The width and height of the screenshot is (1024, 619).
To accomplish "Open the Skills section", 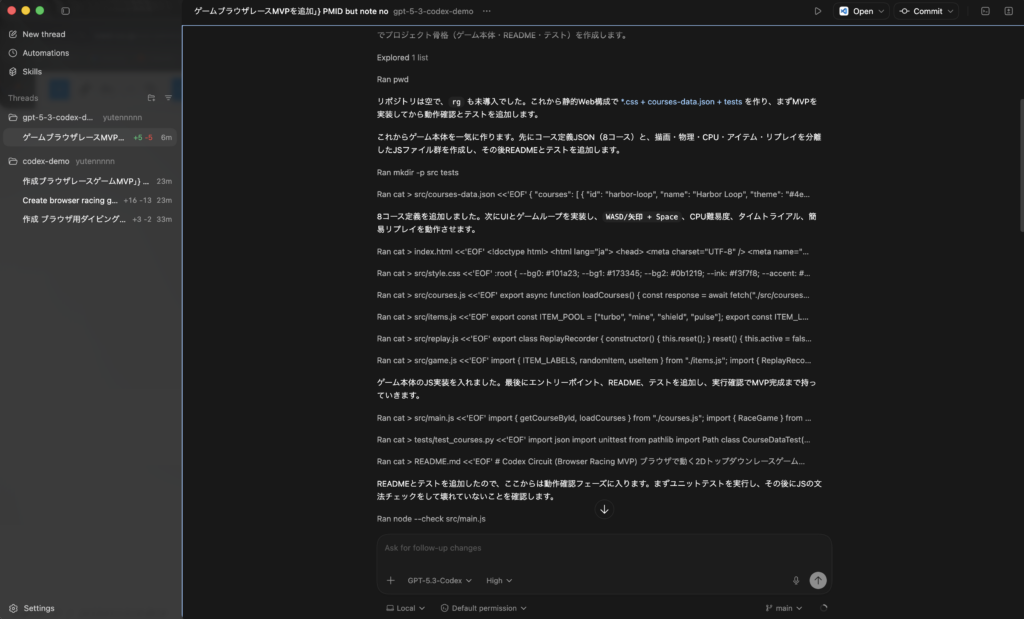I will (32, 72).
